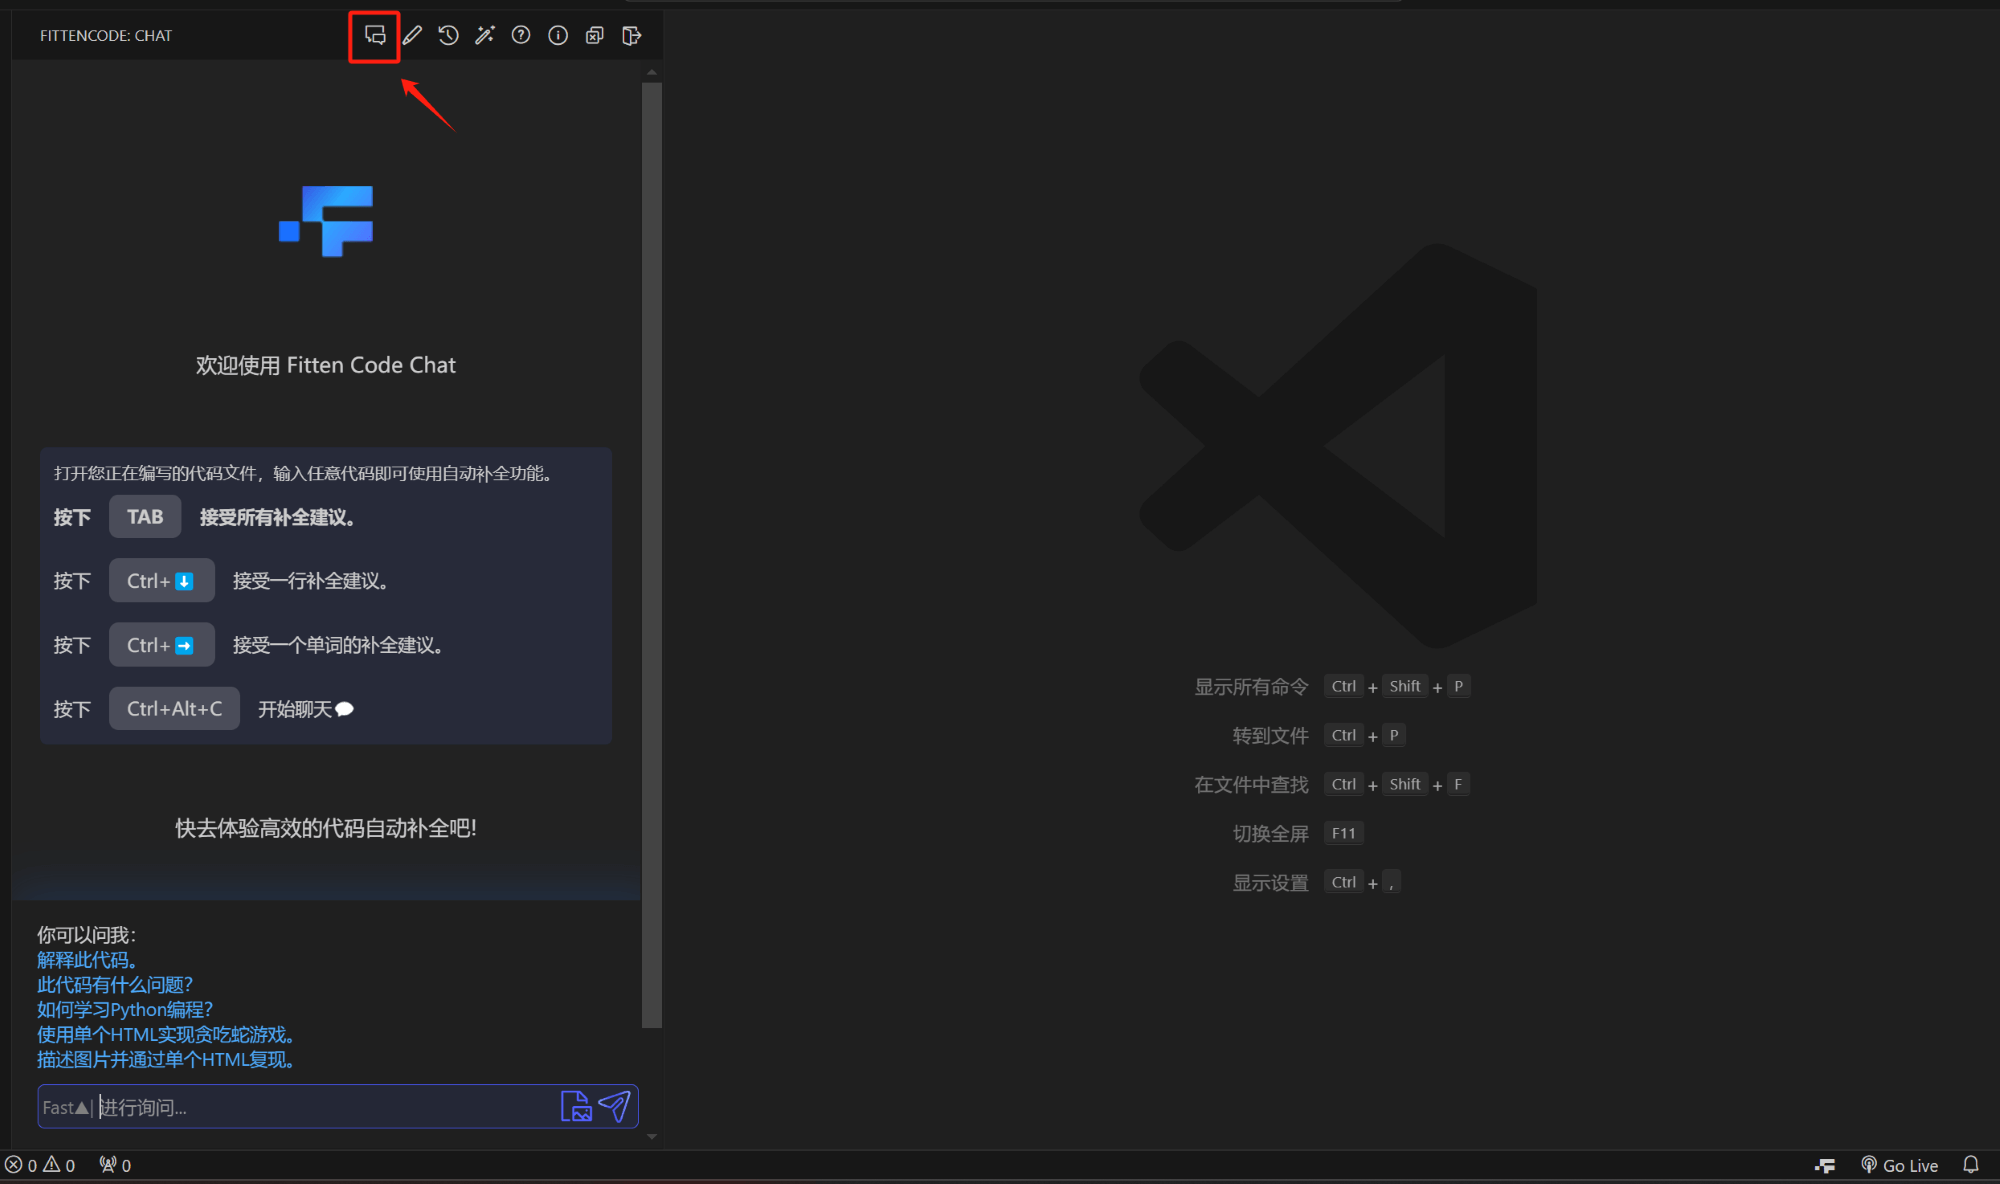Attach an image using the picture icon
Viewport: 2000px width, 1184px height.
click(x=576, y=1106)
